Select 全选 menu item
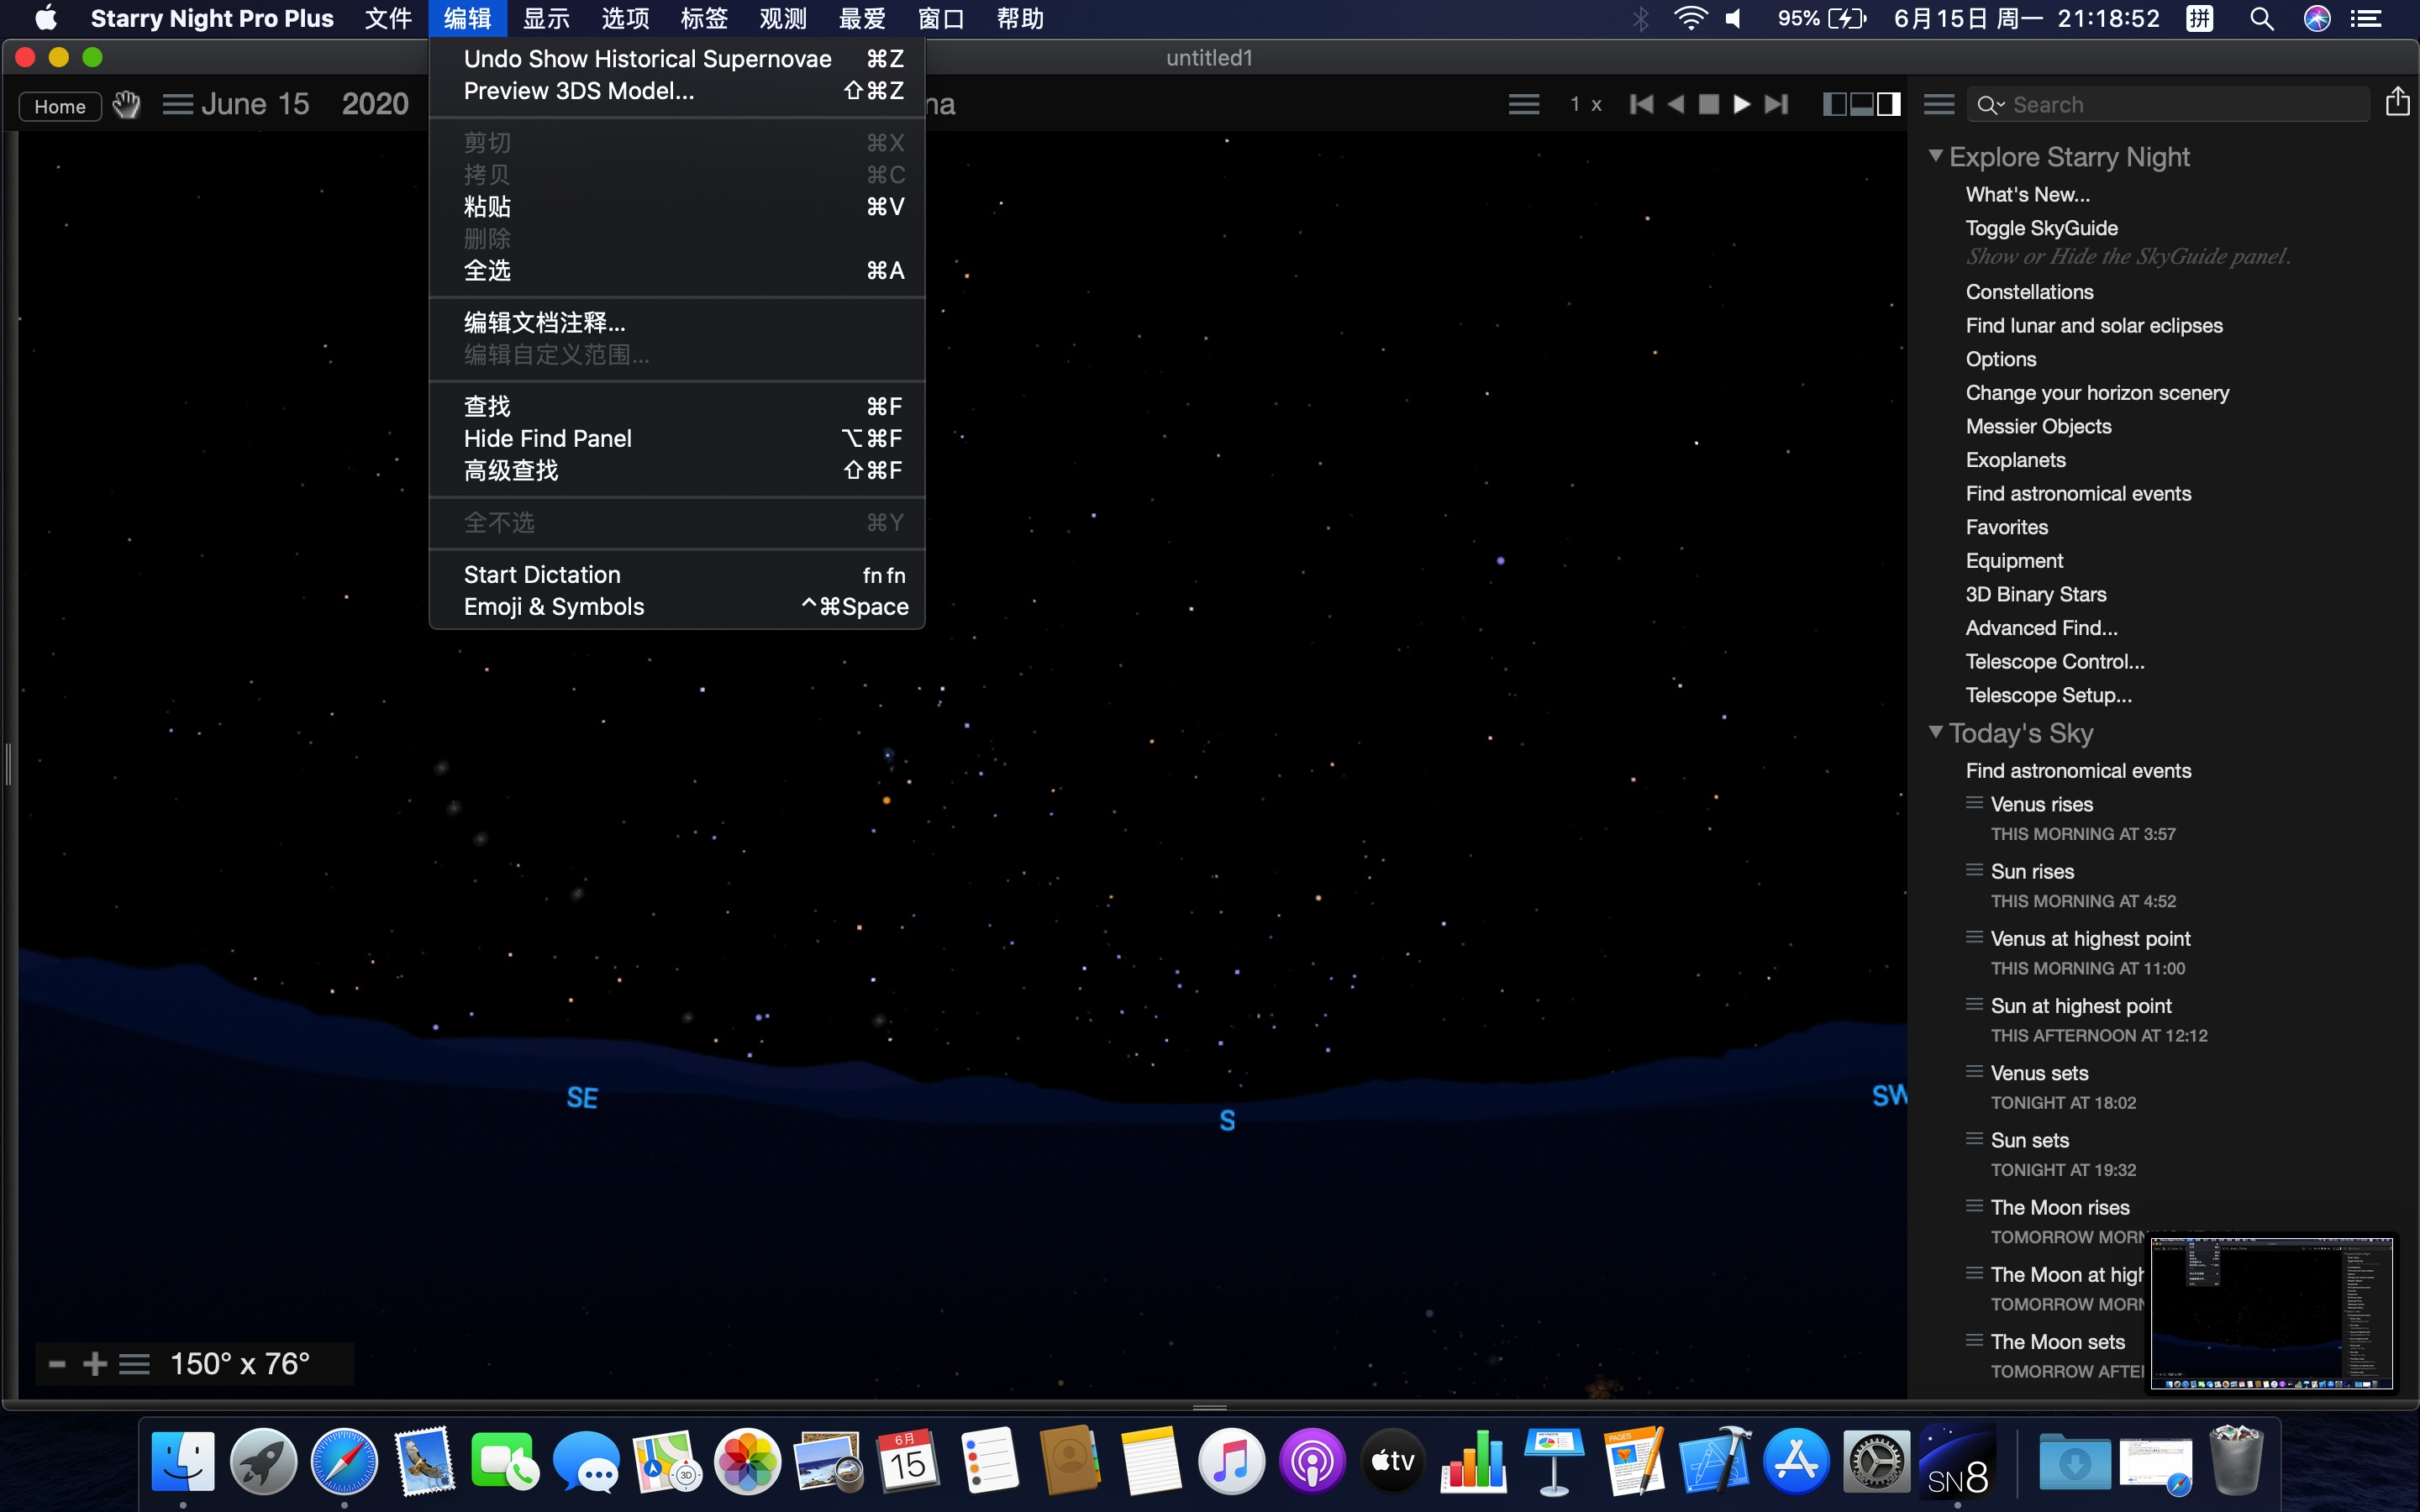 pyautogui.click(x=677, y=270)
